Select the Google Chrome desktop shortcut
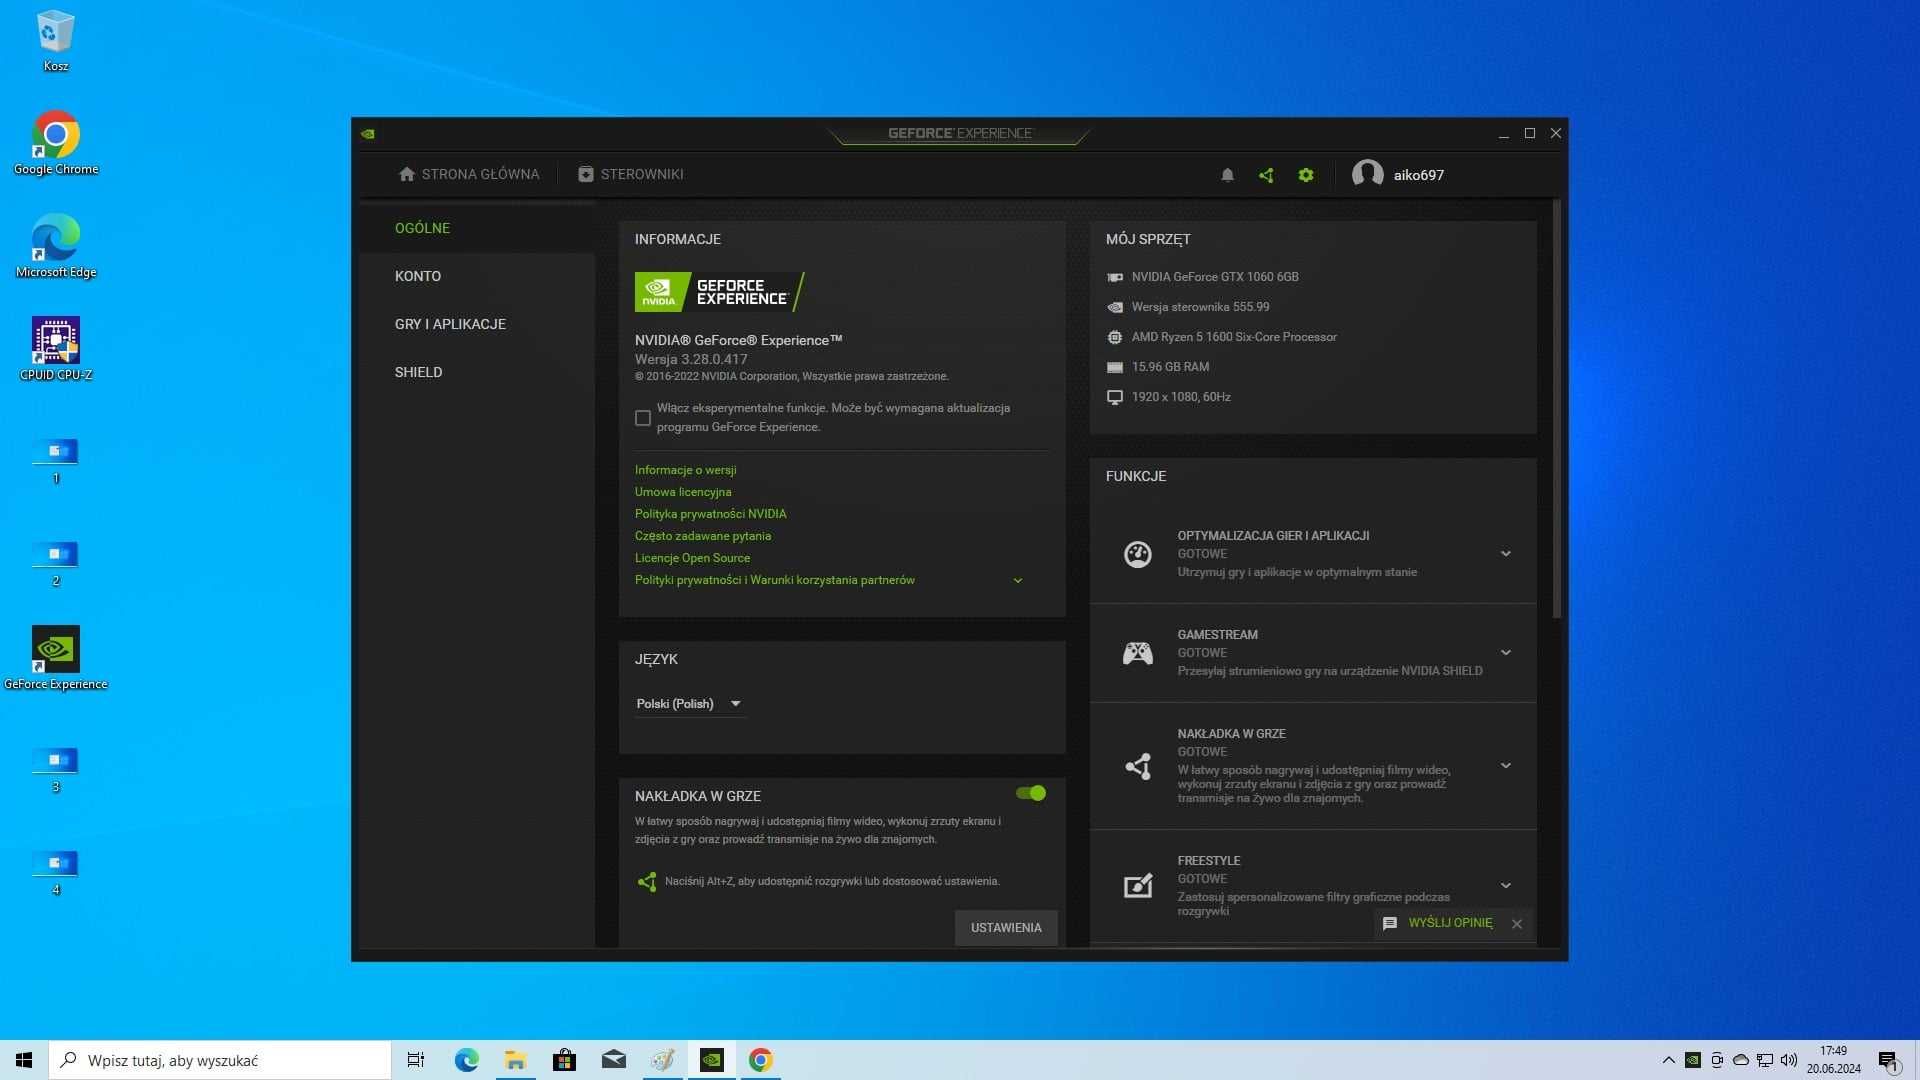This screenshot has height=1080, width=1920. point(56,143)
